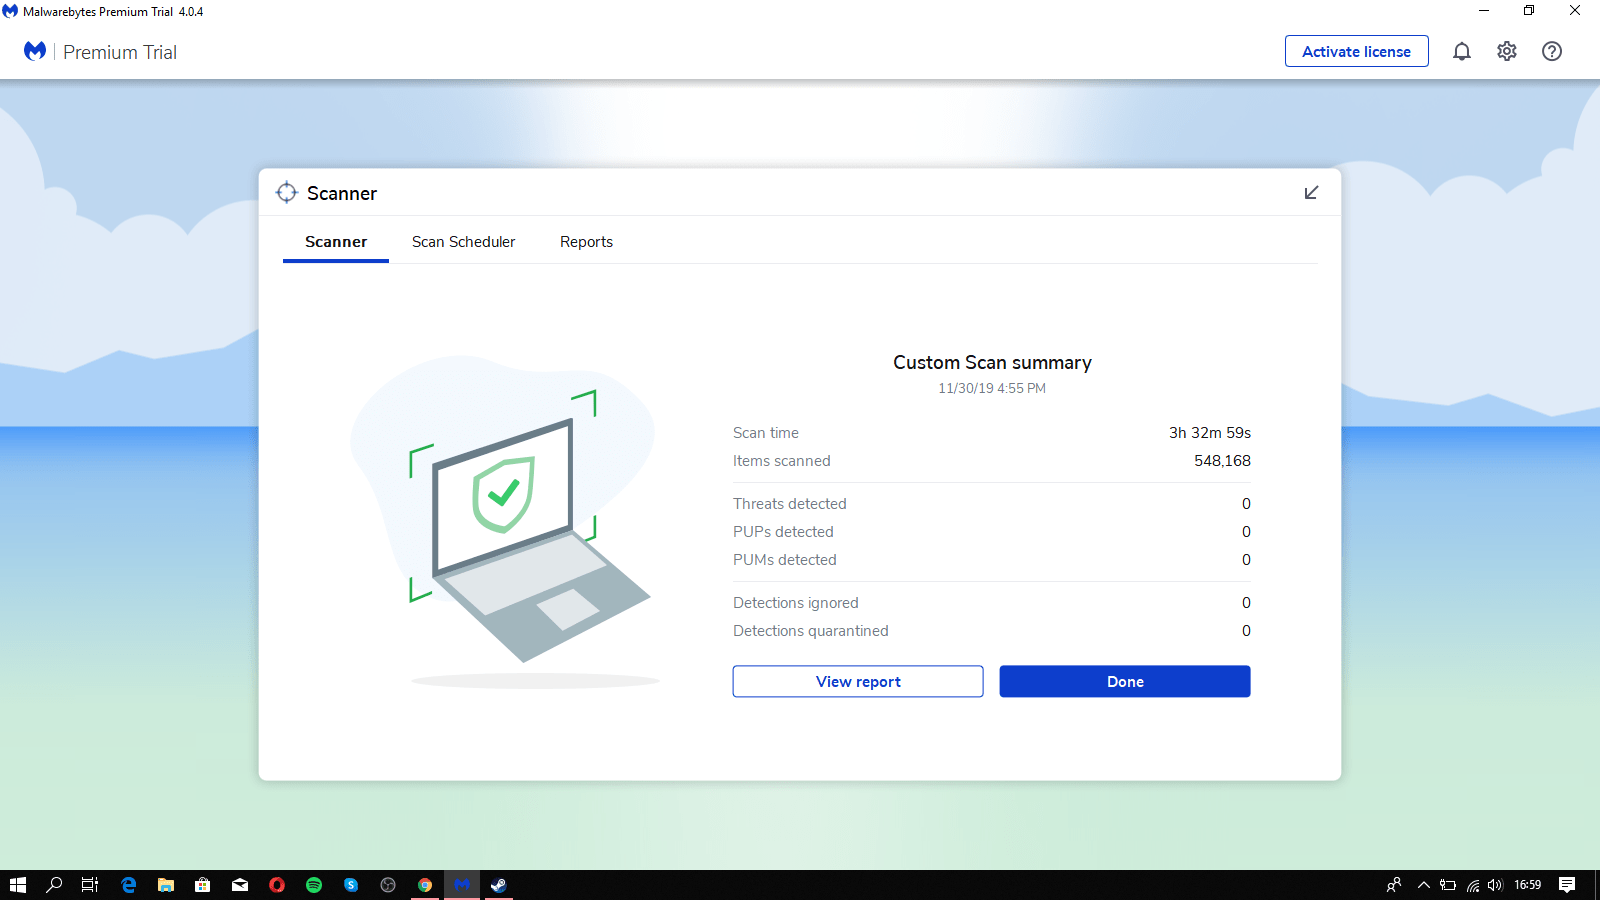Viewport: 1600px width, 900px height.
Task: Click the Malwarebytes taskbar icon
Action: (x=462, y=885)
